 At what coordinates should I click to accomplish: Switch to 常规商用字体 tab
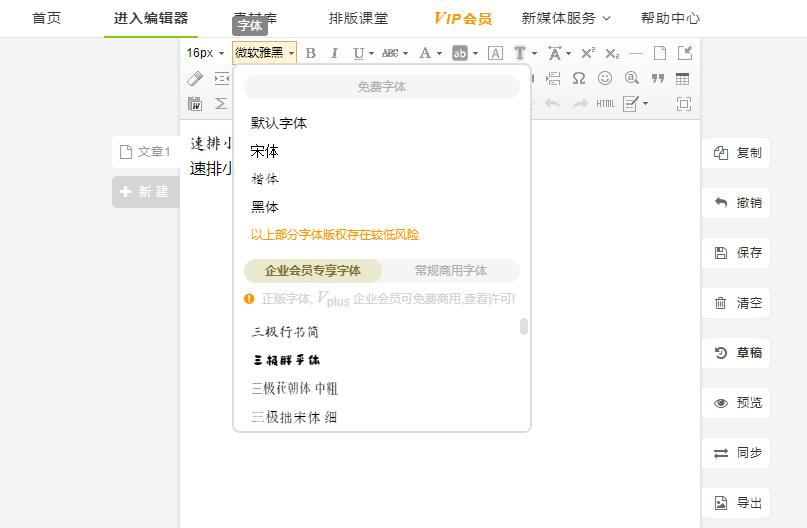(450, 271)
